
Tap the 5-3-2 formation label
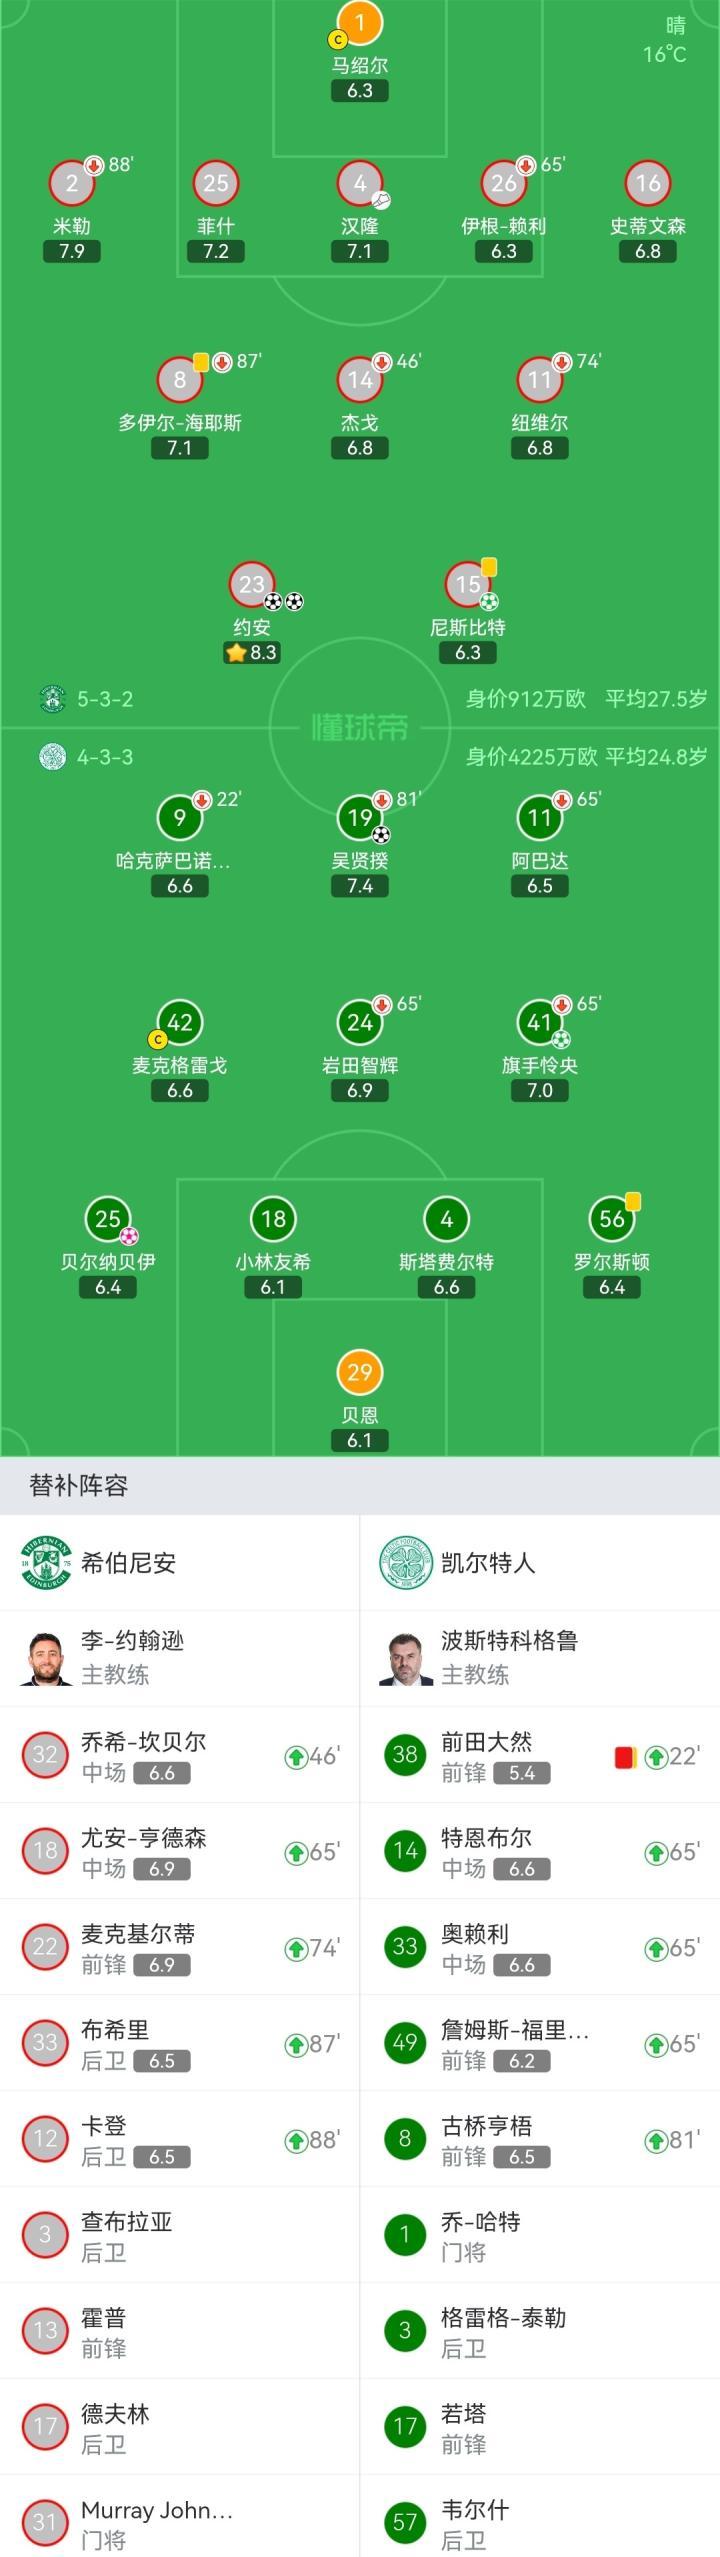(105, 699)
